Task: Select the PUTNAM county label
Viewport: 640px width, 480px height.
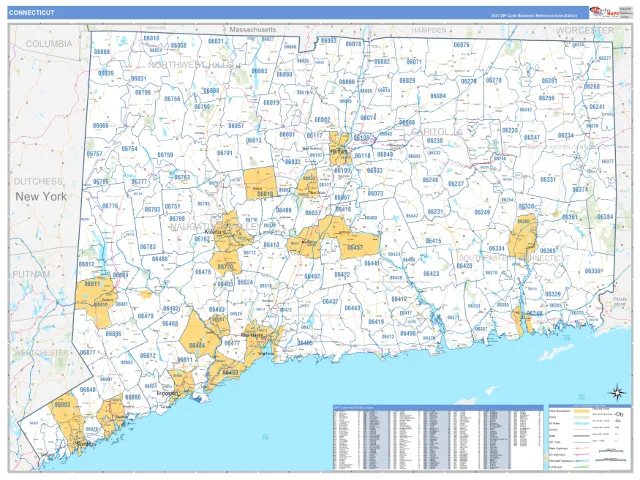Action: click(31, 274)
